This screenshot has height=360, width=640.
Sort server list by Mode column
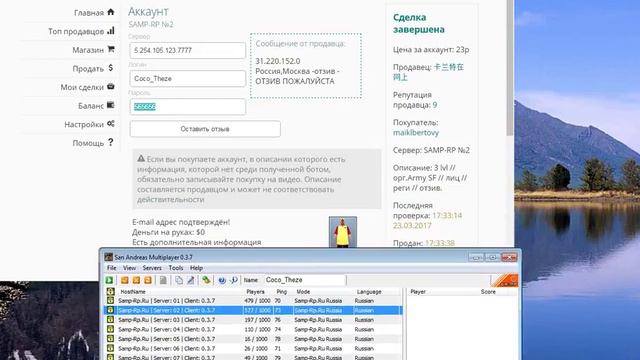coord(303,292)
